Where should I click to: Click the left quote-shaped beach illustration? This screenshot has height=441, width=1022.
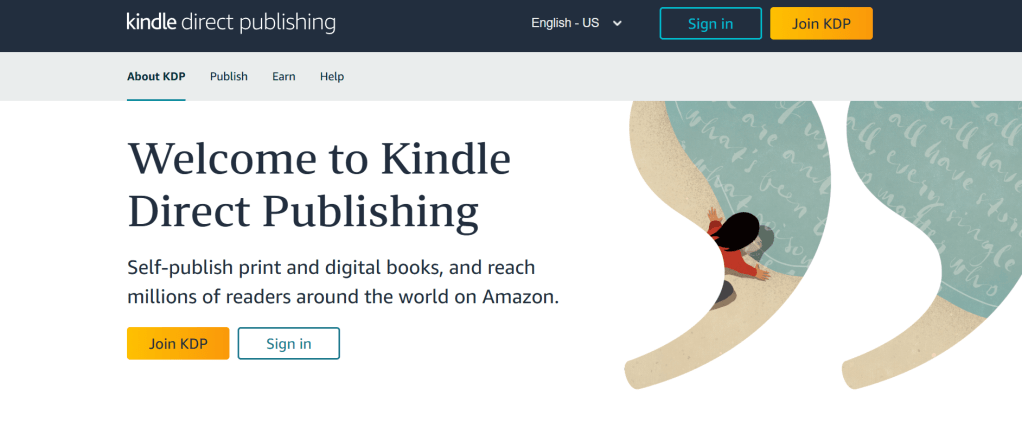point(727,245)
